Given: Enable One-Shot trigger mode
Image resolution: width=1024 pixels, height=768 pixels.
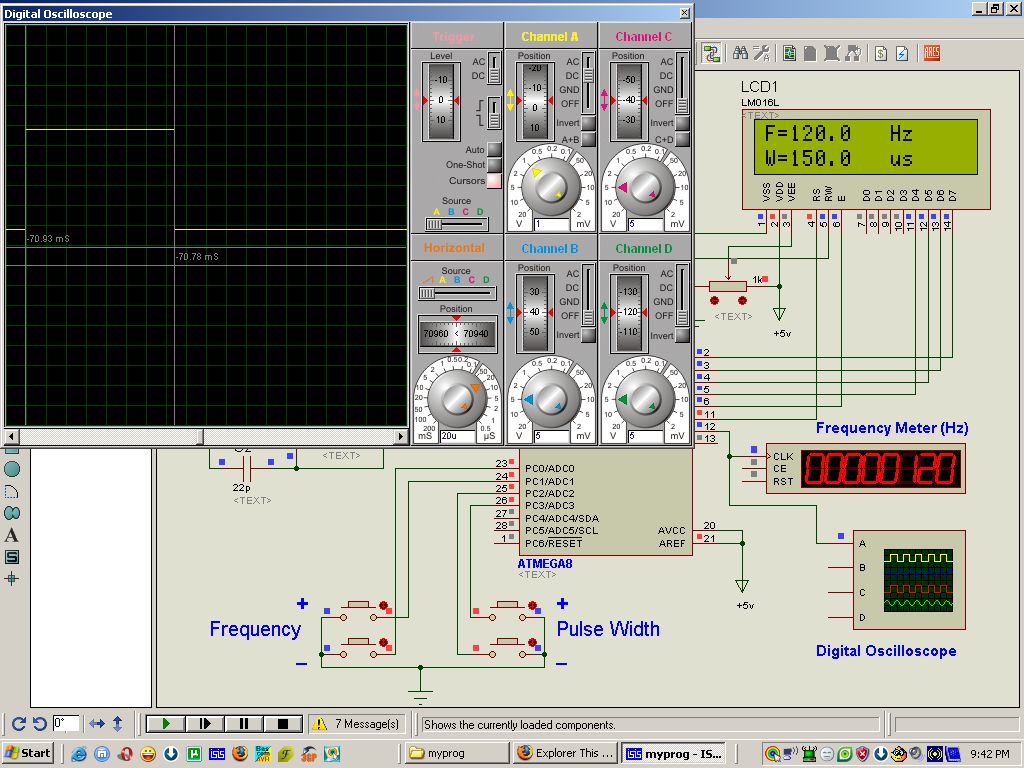Looking at the screenshot, I should click(x=493, y=166).
